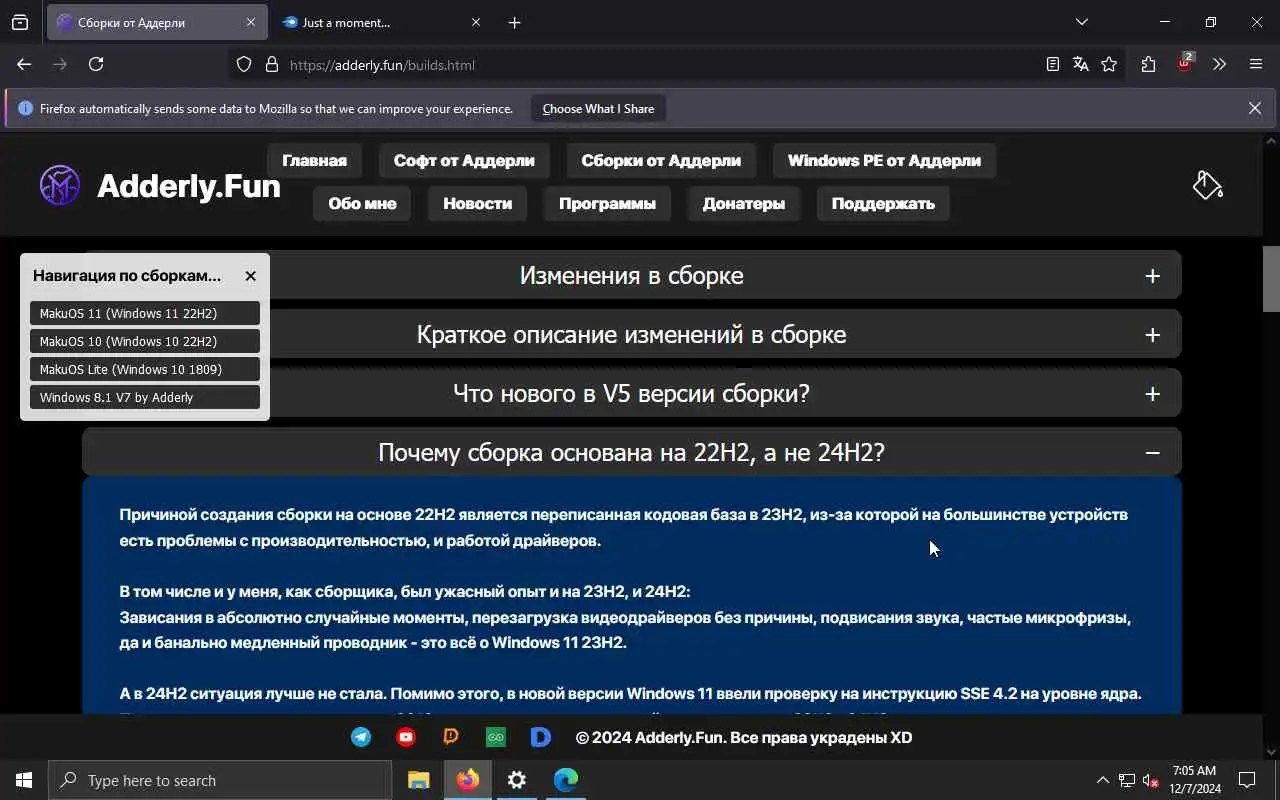Toggle site theme paint bucket icon
Screen dimensions: 1280x800
pos(1207,185)
